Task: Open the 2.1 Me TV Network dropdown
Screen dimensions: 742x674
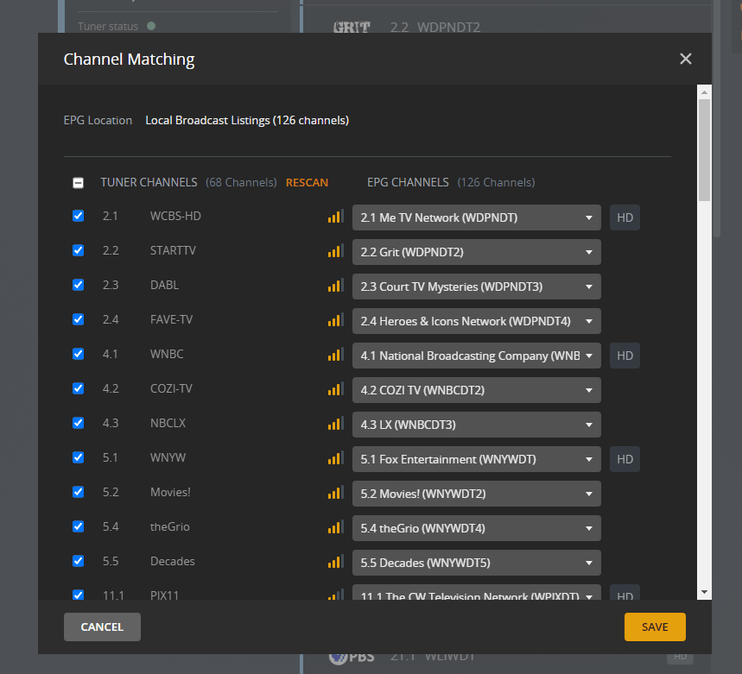Action: click(477, 218)
